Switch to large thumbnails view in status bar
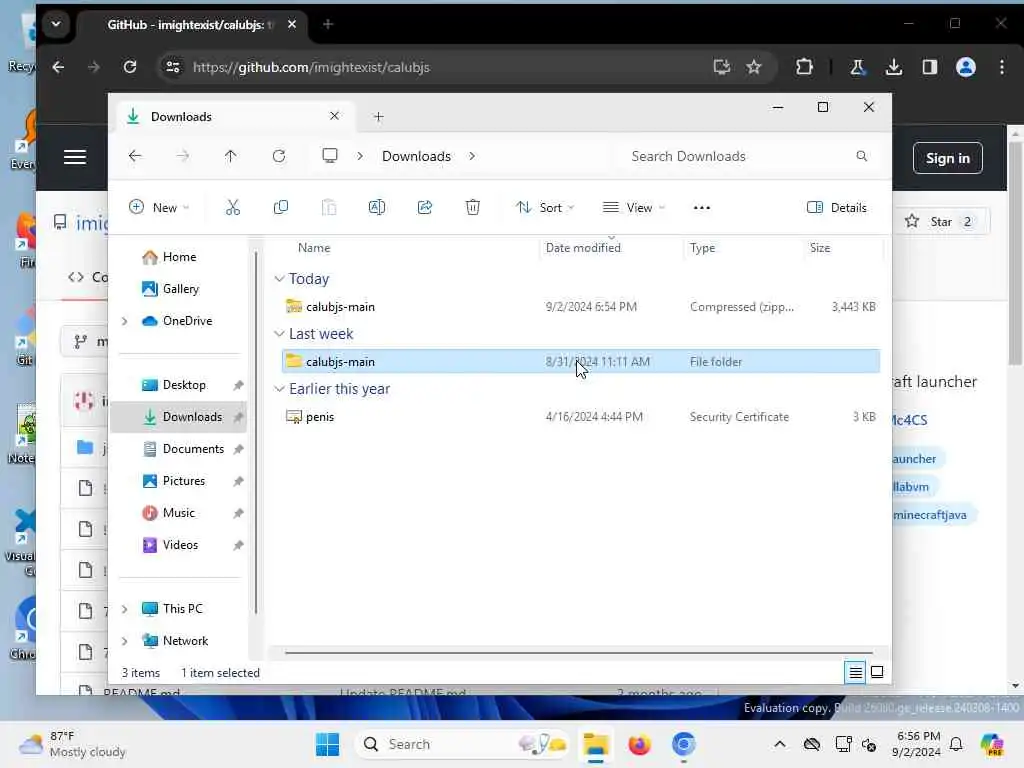This screenshot has width=1024, height=768. coord(877,672)
